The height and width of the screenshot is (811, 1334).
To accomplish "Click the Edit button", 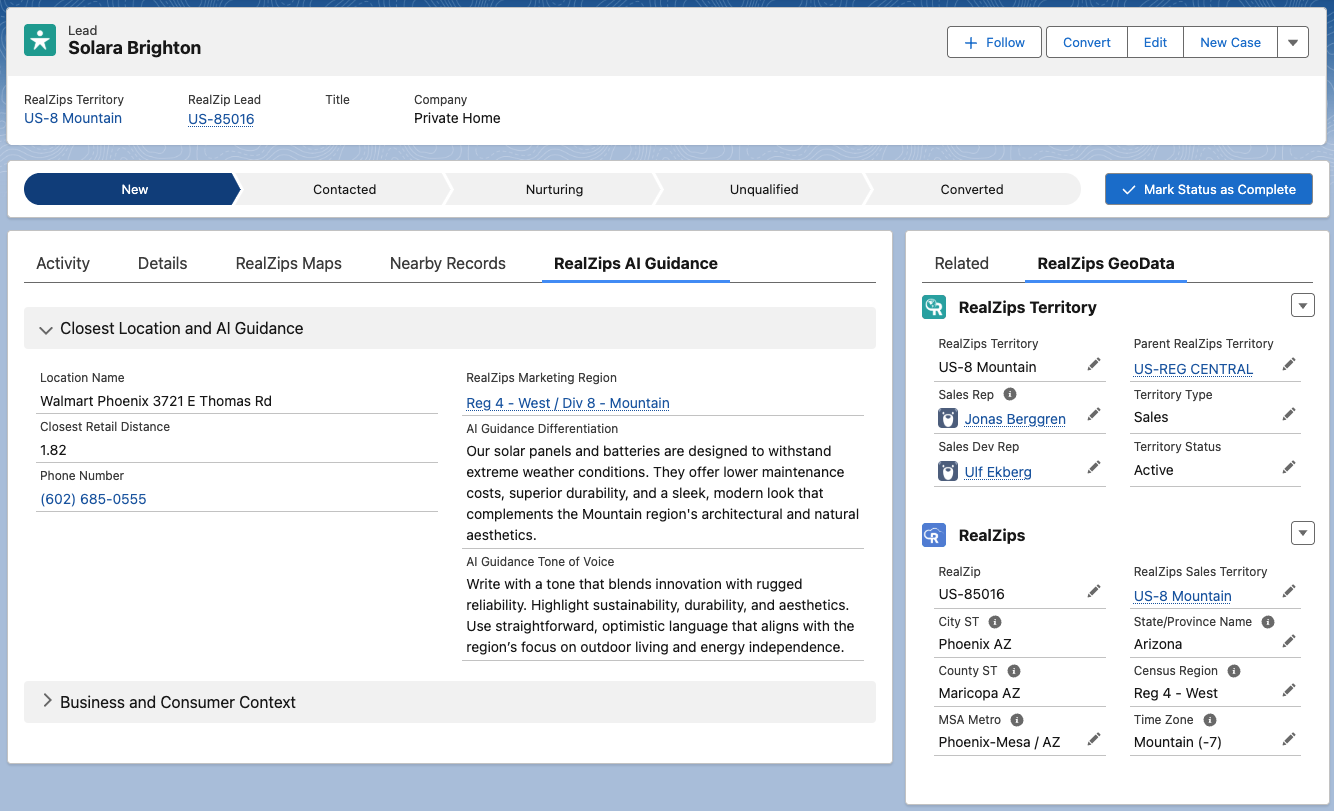I will [1156, 43].
